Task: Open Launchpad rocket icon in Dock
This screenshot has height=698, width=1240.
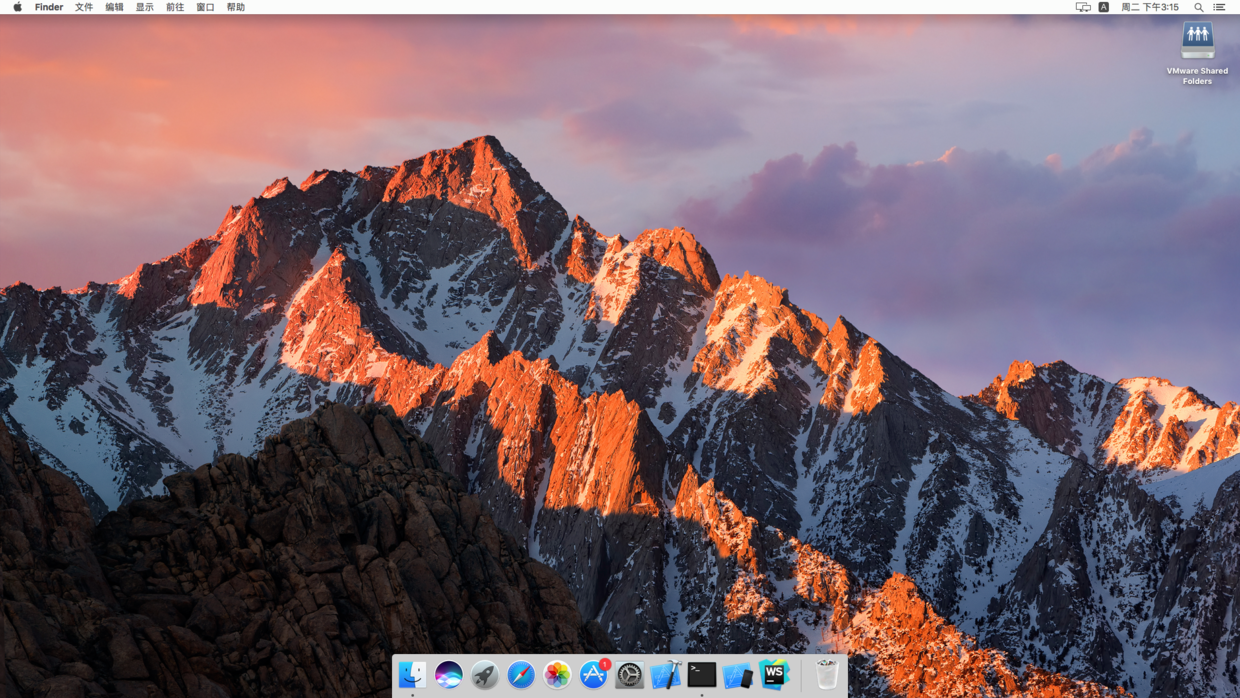Action: click(x=485, y=675)
